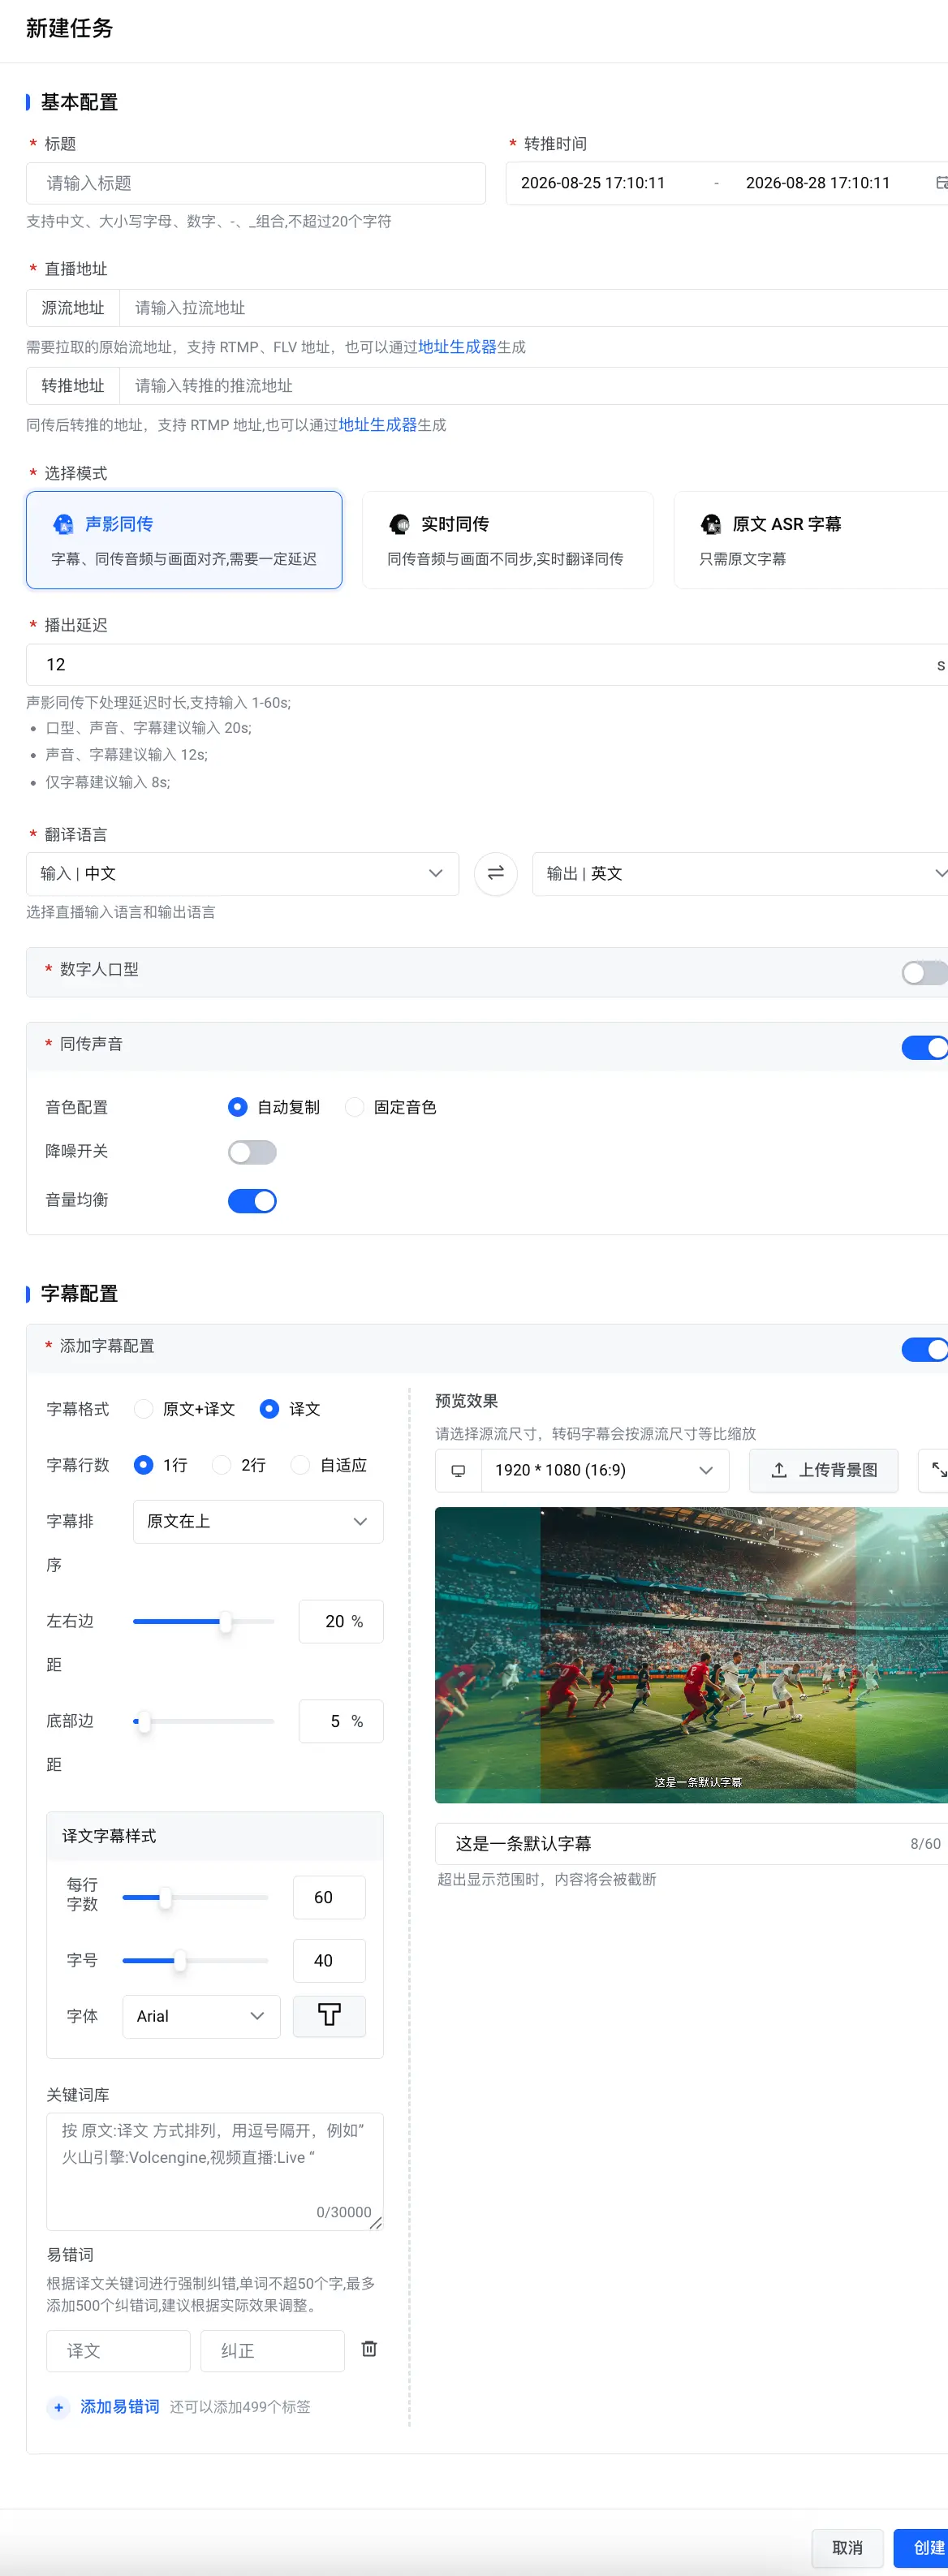Click the 取消 button
The width and height of the screenshot is (948, 2576).
pyautogui.click(x=848, y=2548)
